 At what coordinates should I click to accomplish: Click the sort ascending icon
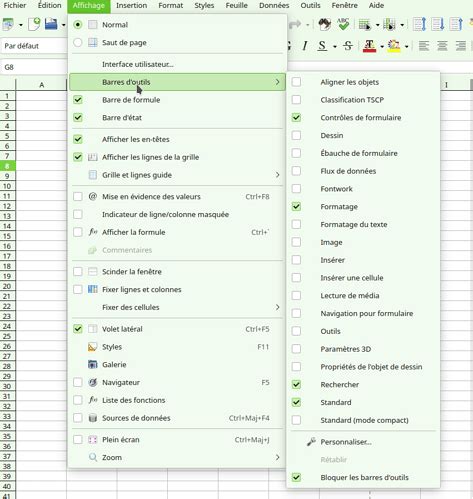pos(438,24)
